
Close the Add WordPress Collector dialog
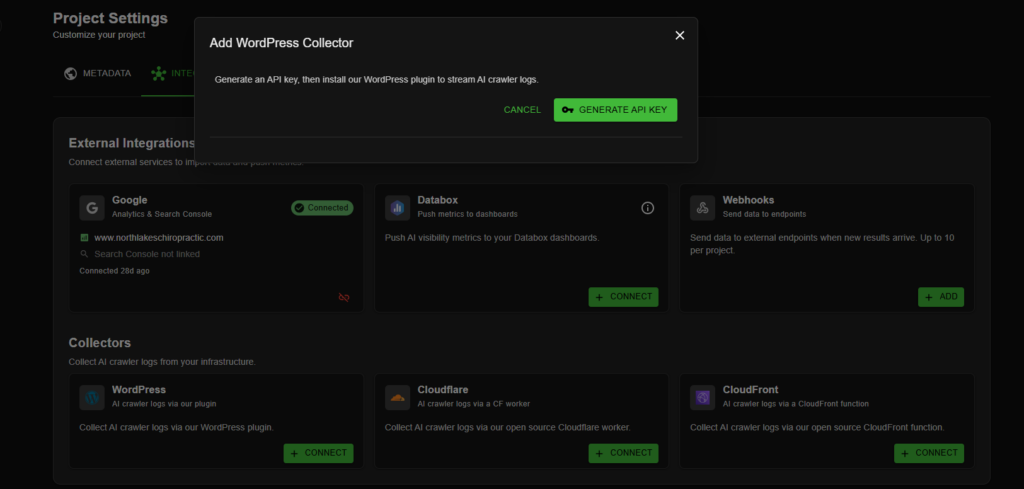pyautogui.click(x=679, y=35)
